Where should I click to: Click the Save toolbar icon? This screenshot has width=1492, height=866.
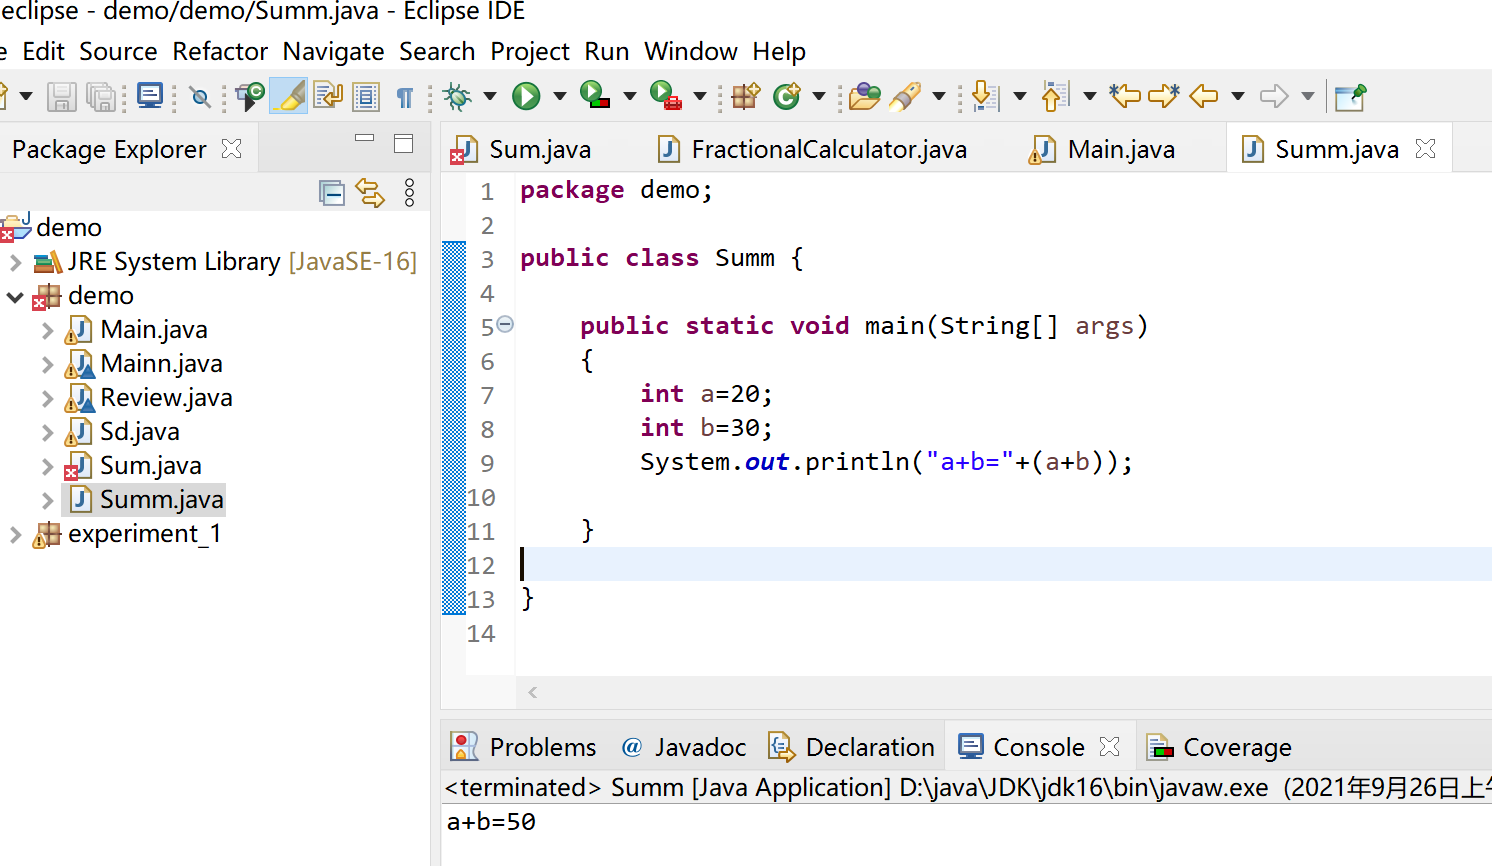point(62,97)
